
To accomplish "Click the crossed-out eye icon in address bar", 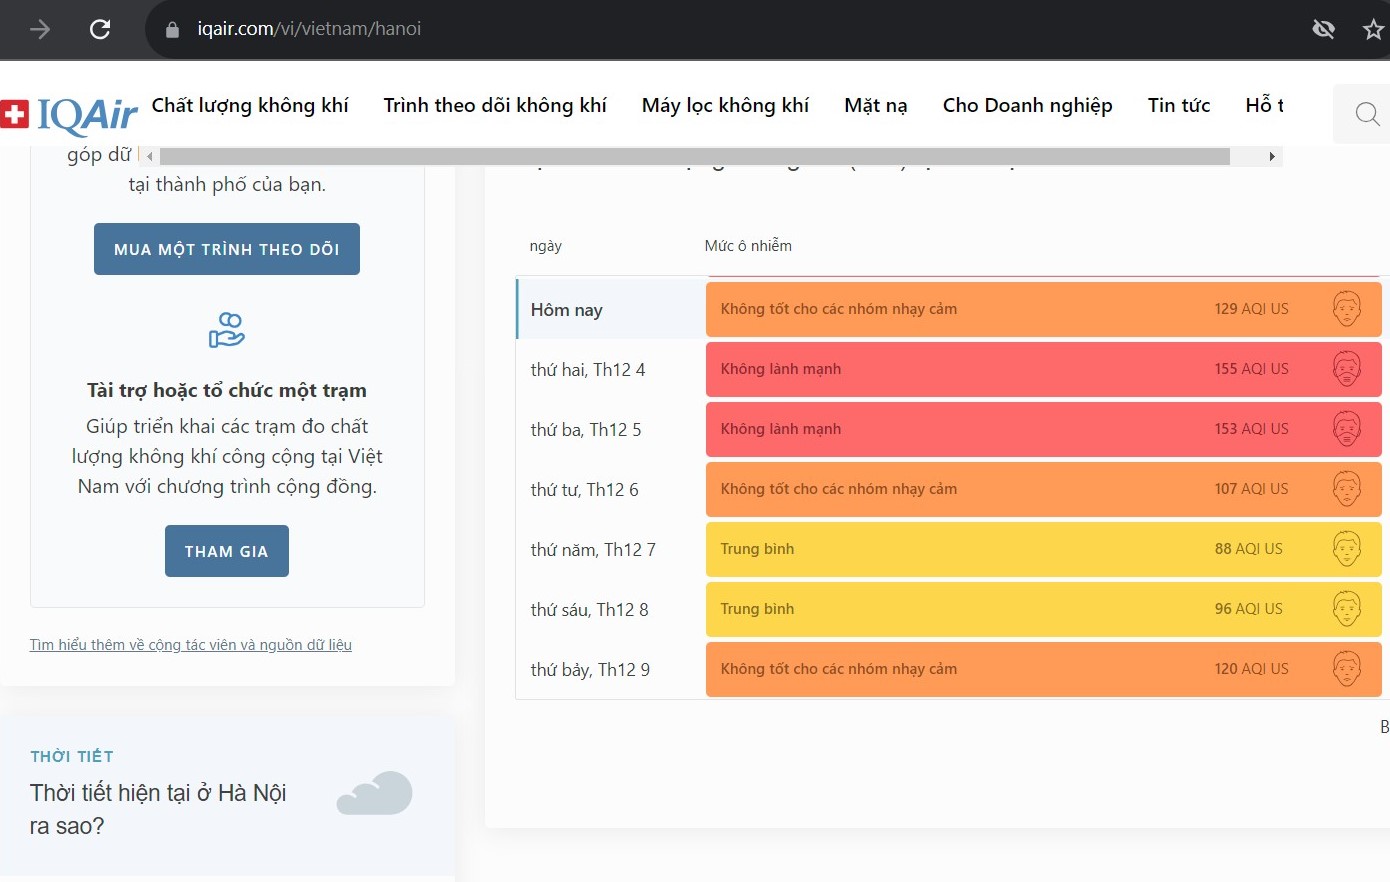I will (x=1323, y=29).
